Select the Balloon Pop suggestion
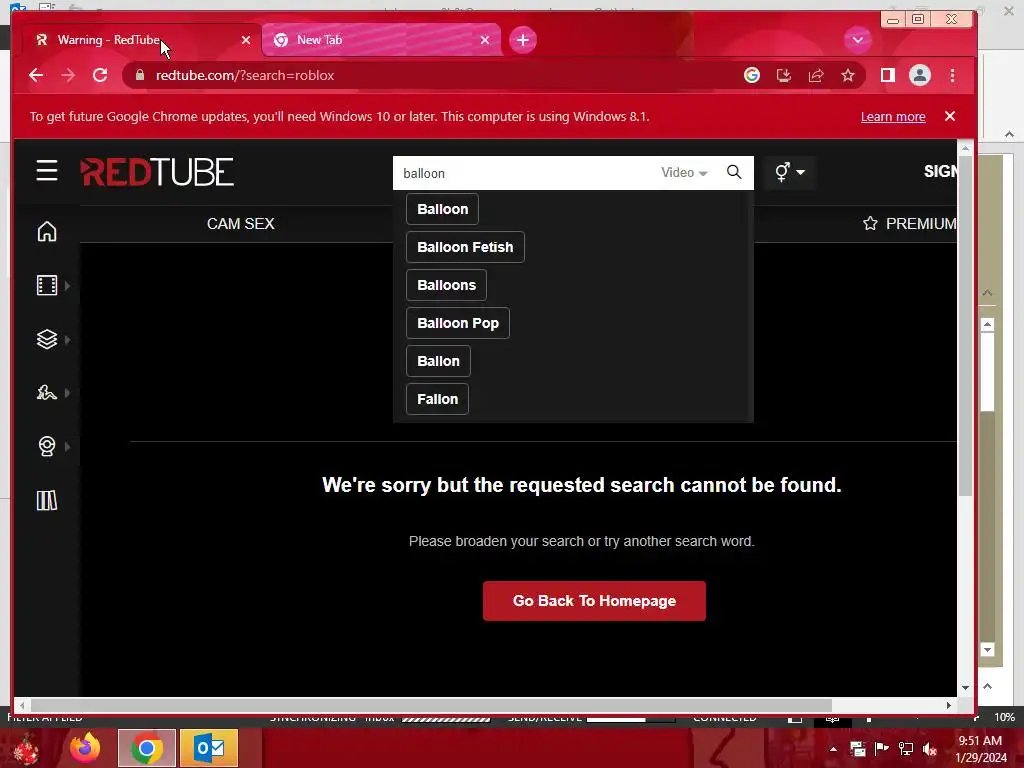 (x=458, y=323)
